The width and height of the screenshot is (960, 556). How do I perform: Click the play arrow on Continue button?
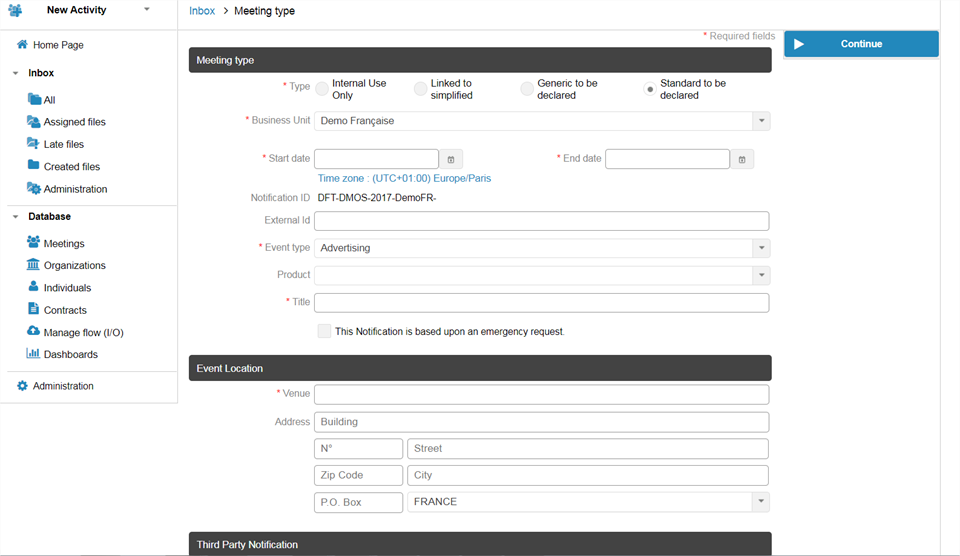point(799,44)
